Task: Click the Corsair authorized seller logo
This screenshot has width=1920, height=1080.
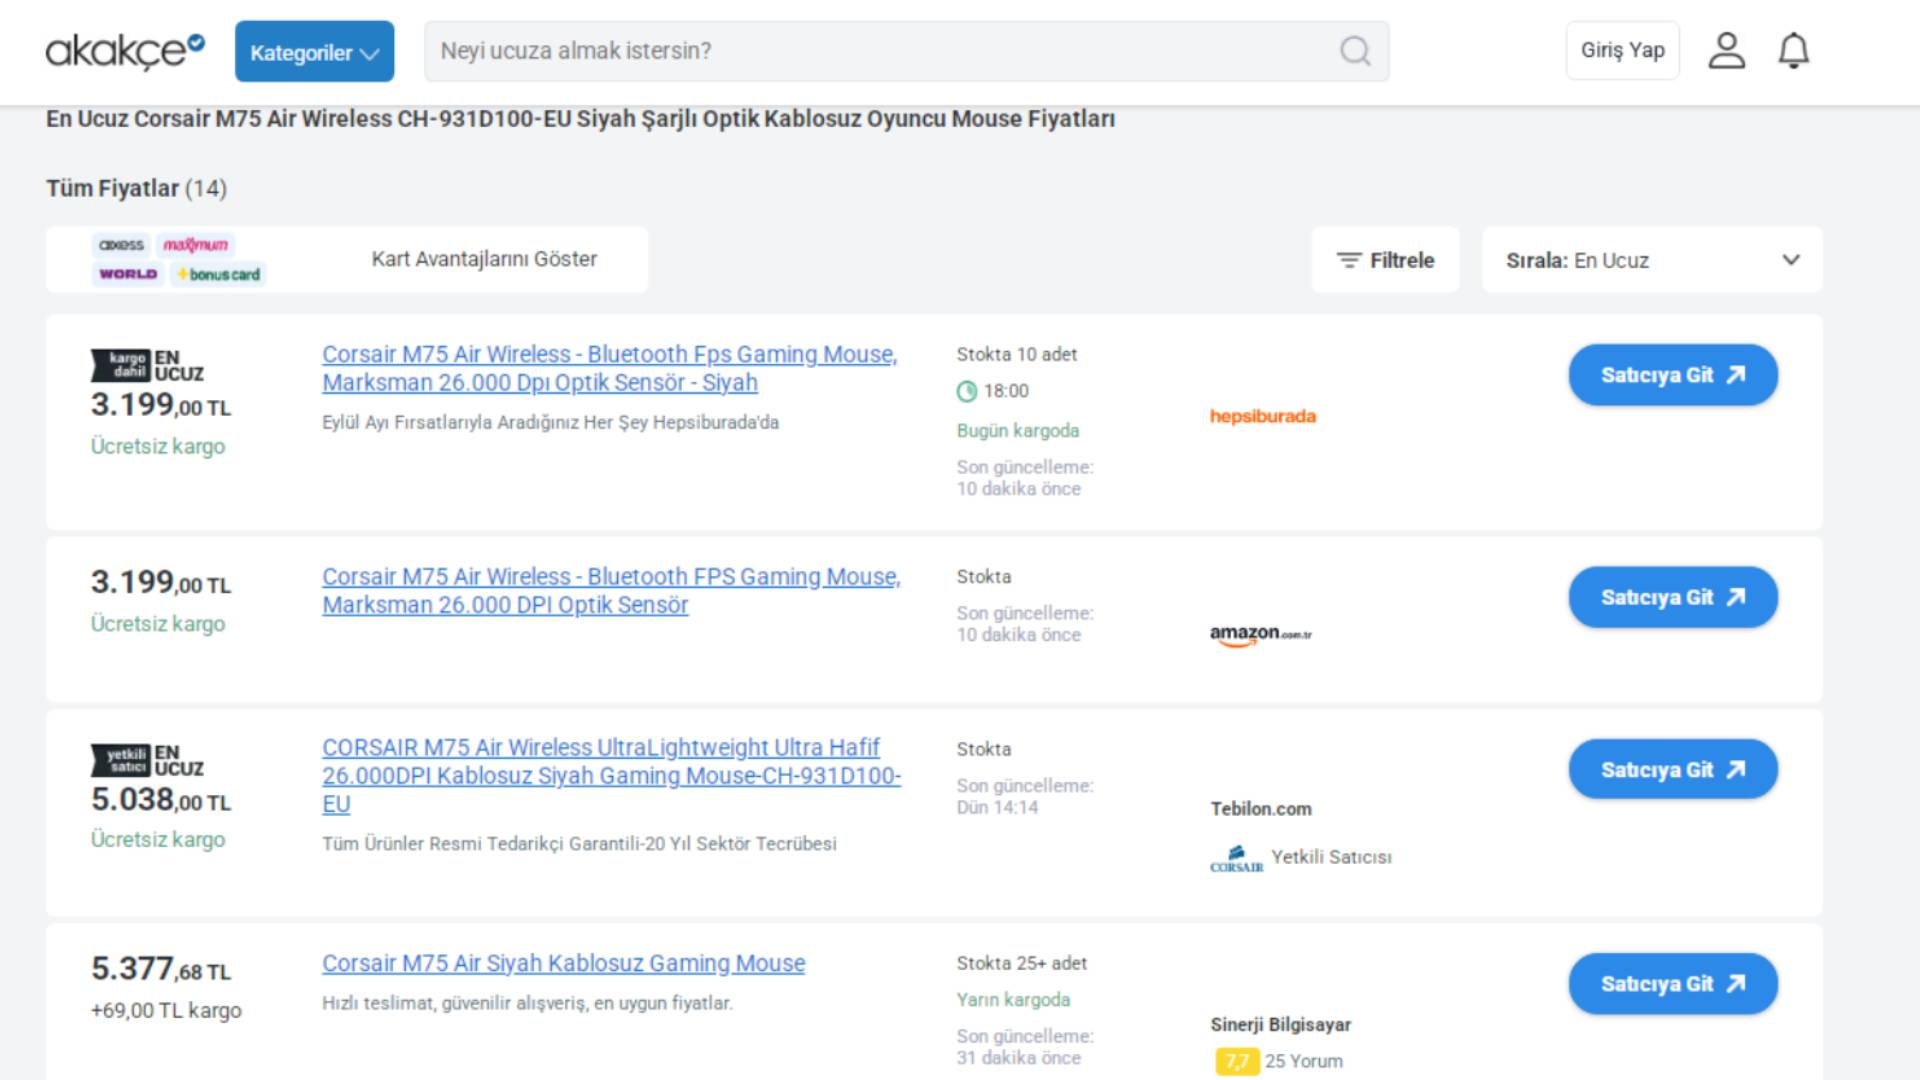Action: pos(1237,859)
